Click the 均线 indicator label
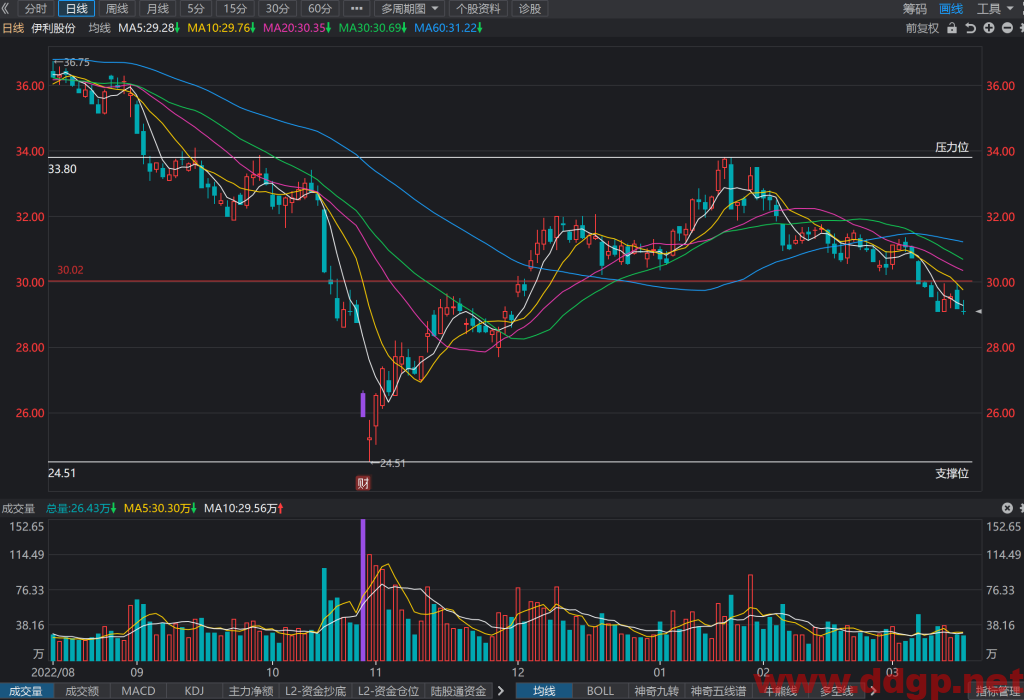 (x=99, y=28)
